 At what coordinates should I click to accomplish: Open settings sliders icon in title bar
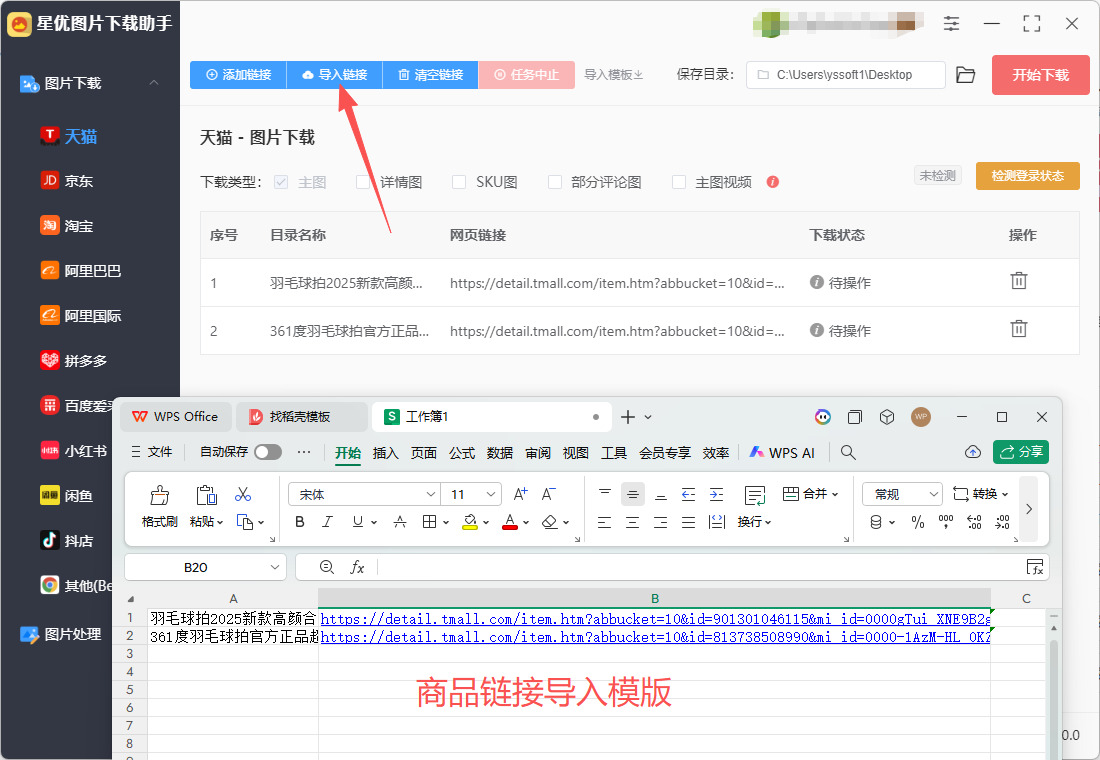coord(951,24)
